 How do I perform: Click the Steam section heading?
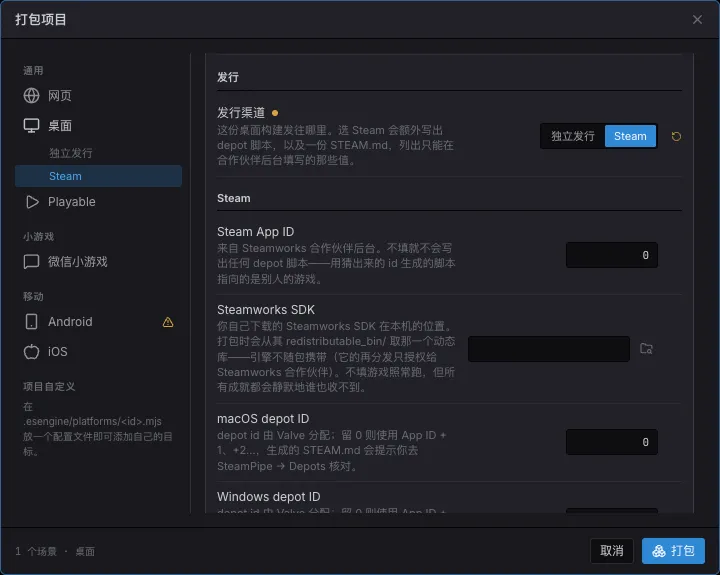[234, 198]
